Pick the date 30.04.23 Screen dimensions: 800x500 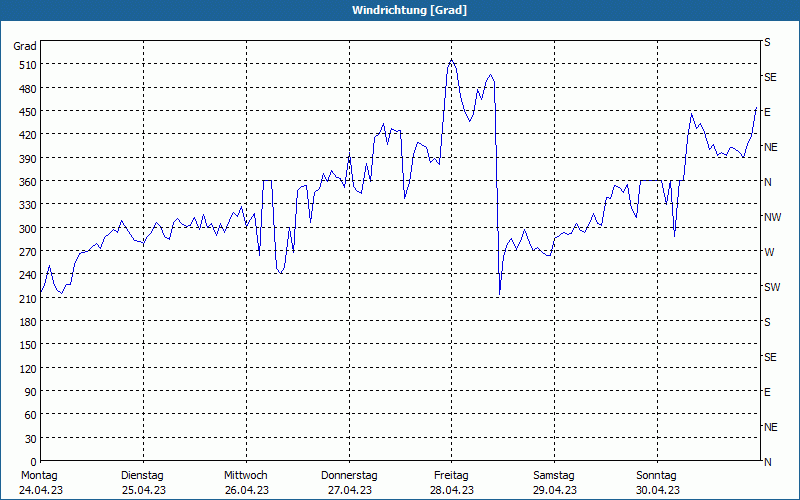point(658,491)
